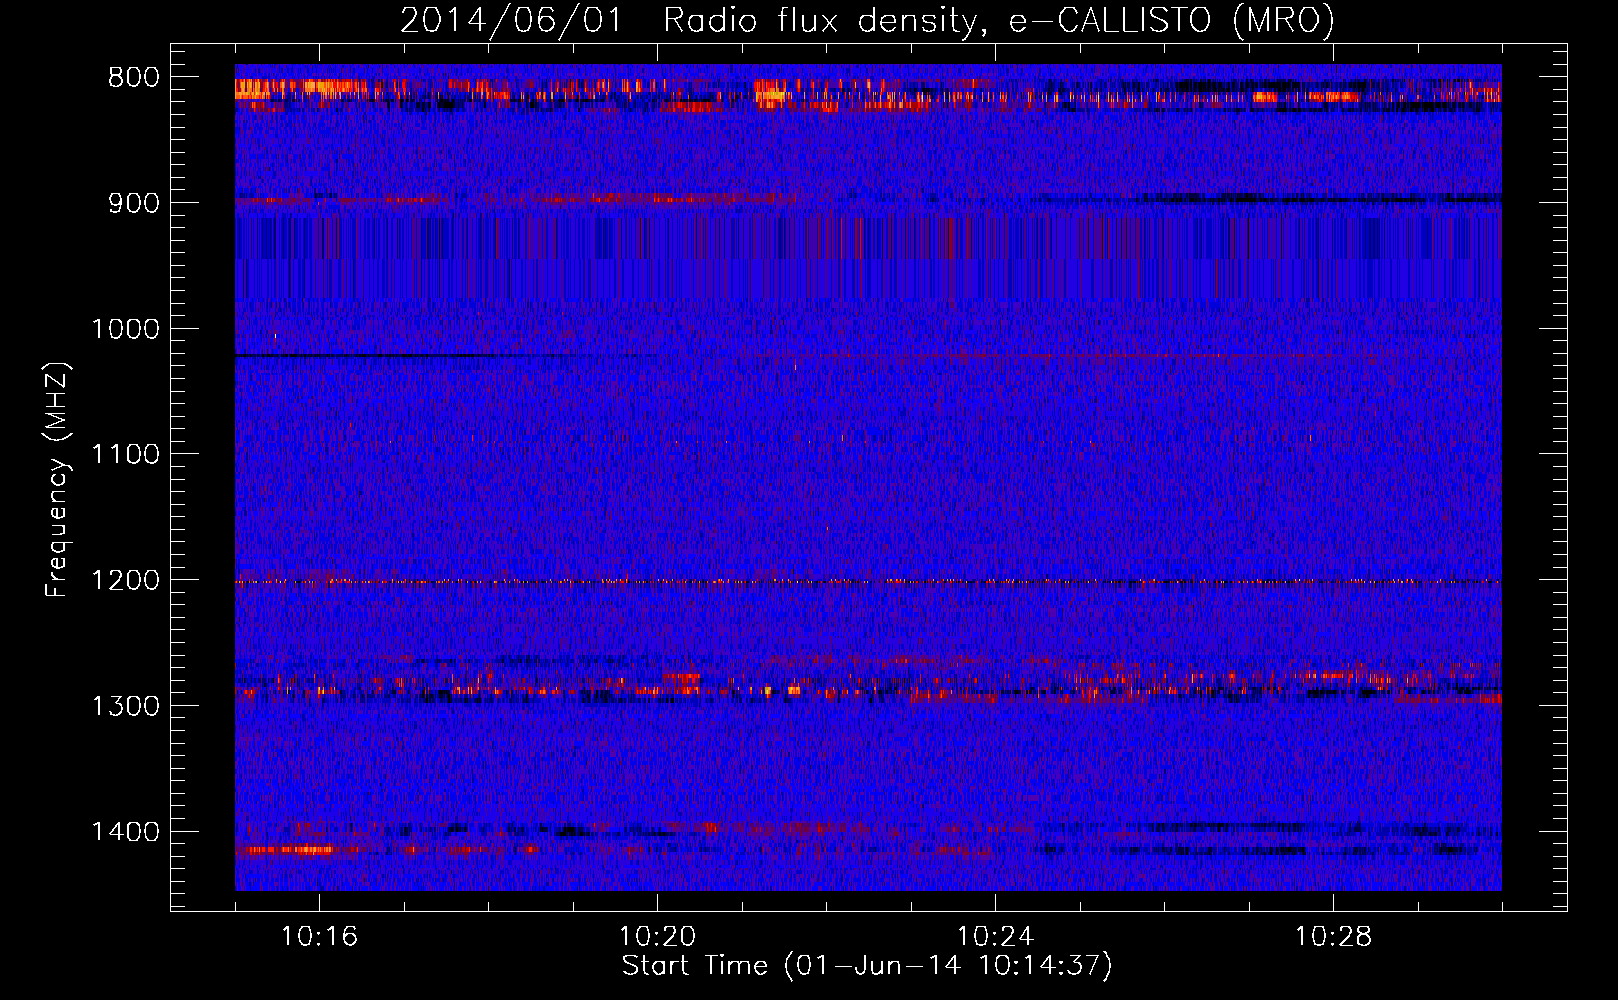Click the 1400 frequency tick label

[125, 832]
